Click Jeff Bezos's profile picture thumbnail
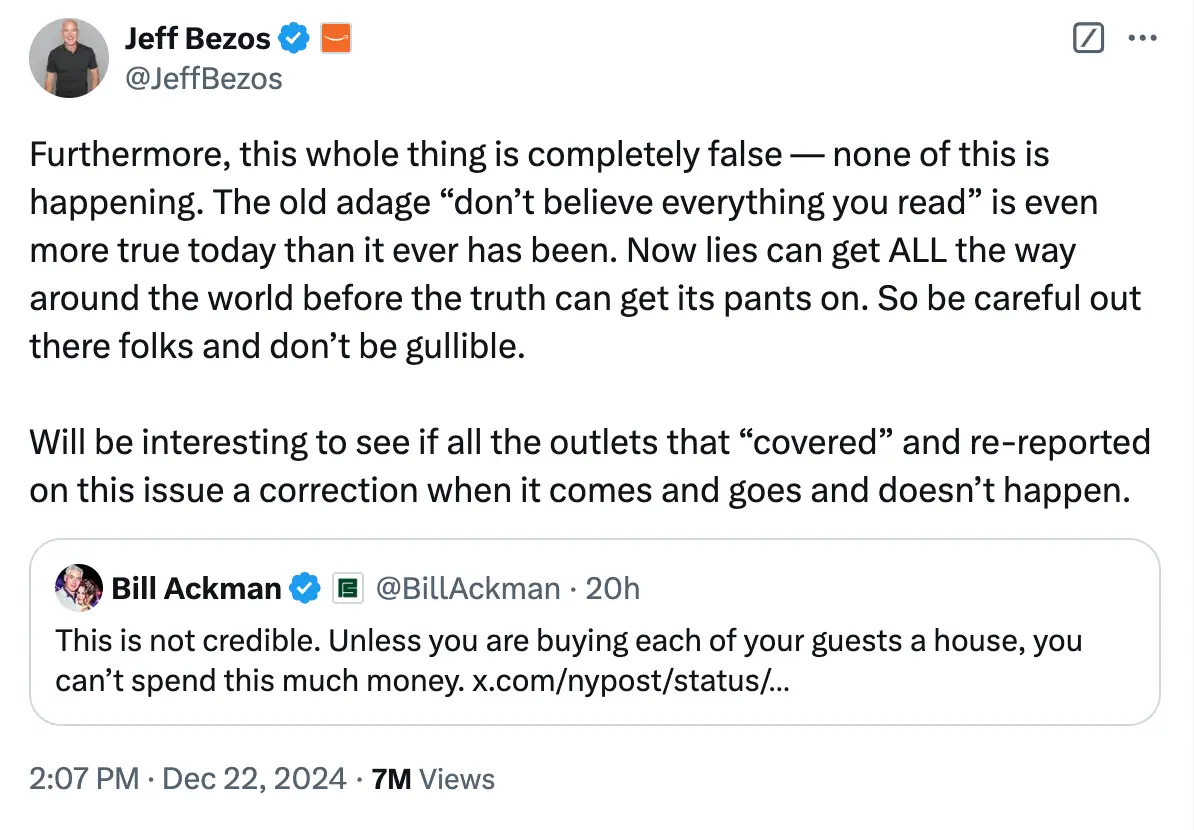Screen dimensions: 1194x830 click(x=69, y=58)
